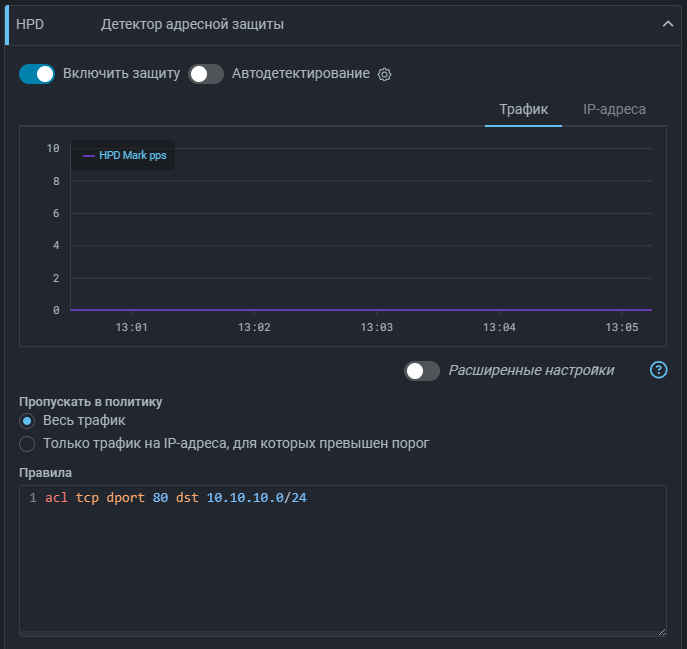Open autodetection settings gear icon

(x=384, y=74)
